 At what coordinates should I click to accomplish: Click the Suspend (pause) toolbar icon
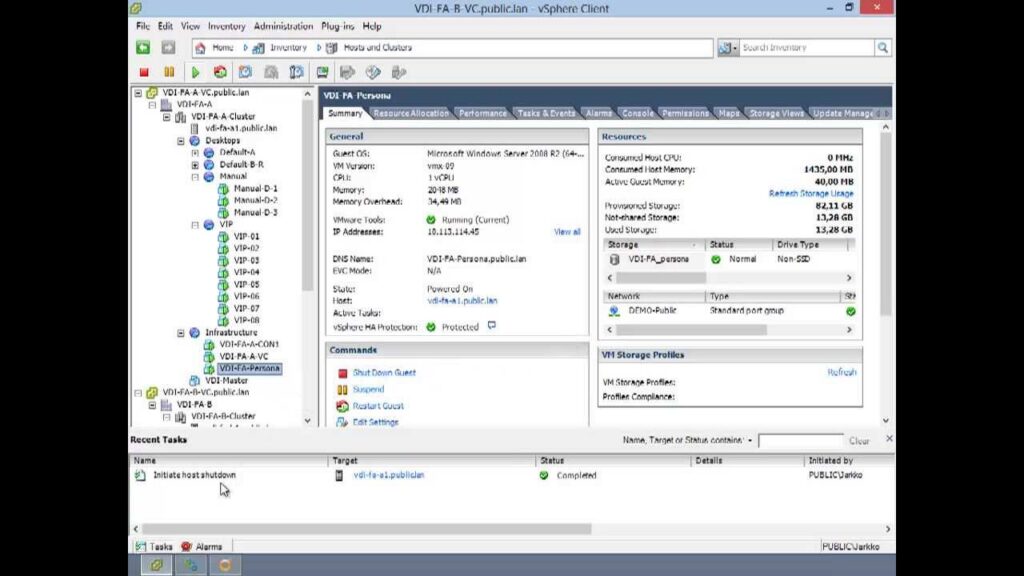[169, 72]
